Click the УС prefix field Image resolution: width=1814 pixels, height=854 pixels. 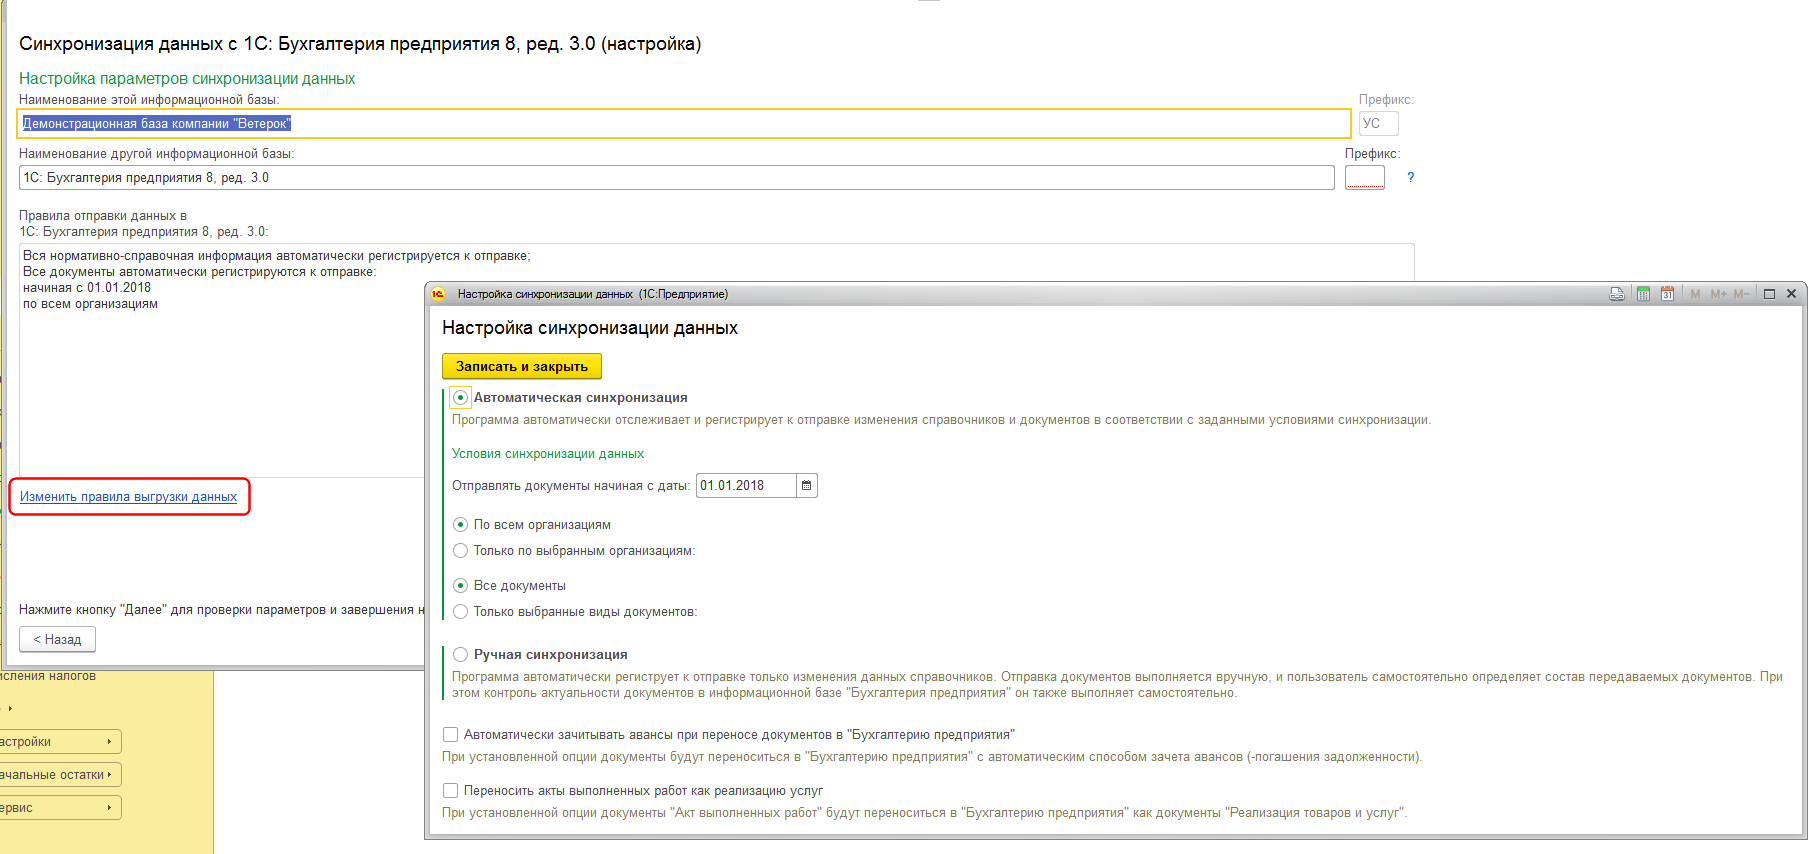[1378, 124]
